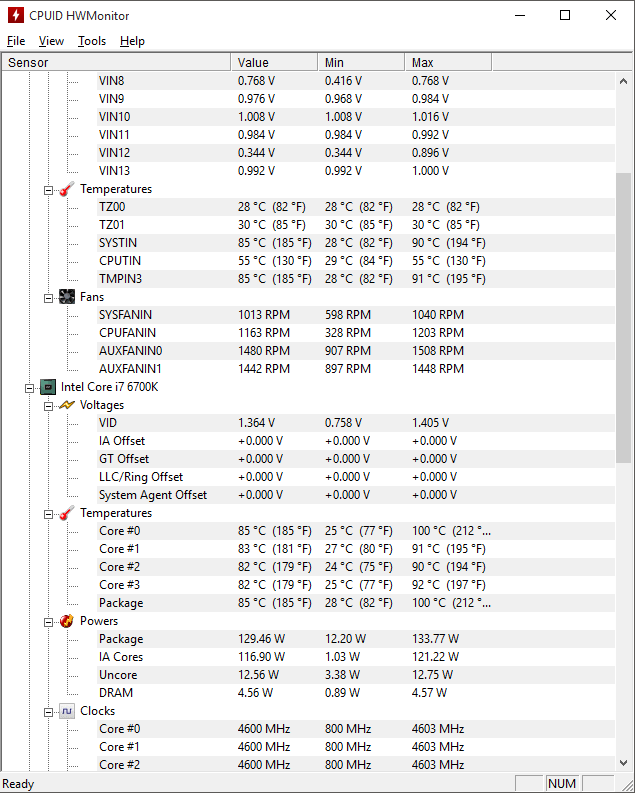Collapse the Powers tree section
635x793 pixels.
tap(48, 621)
